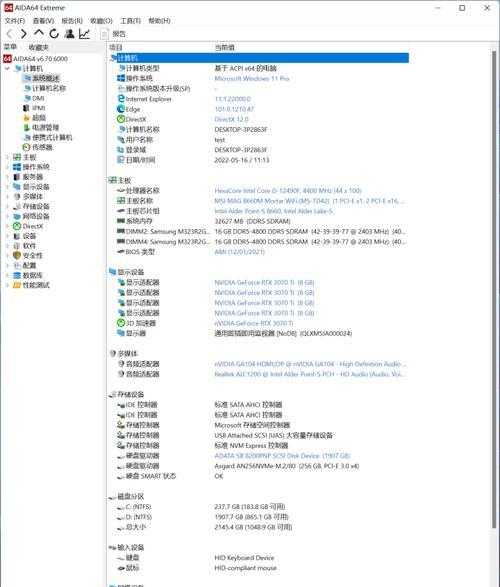Expand the DirectX tree node
Image resolution: width=500 pixels, height=587 pixels.
7,226
